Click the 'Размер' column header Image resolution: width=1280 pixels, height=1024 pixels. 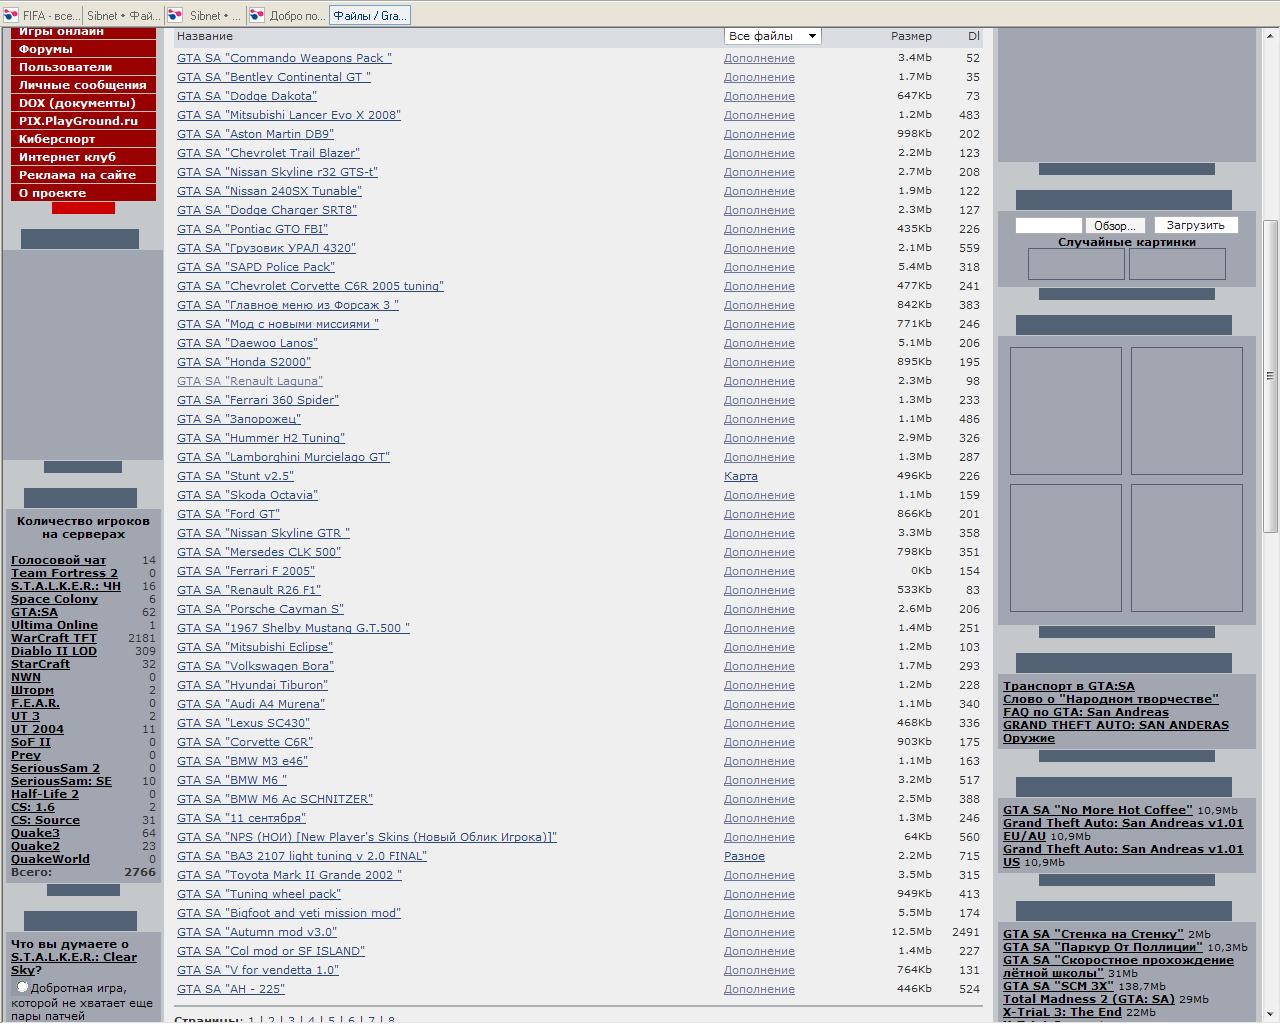911,36
